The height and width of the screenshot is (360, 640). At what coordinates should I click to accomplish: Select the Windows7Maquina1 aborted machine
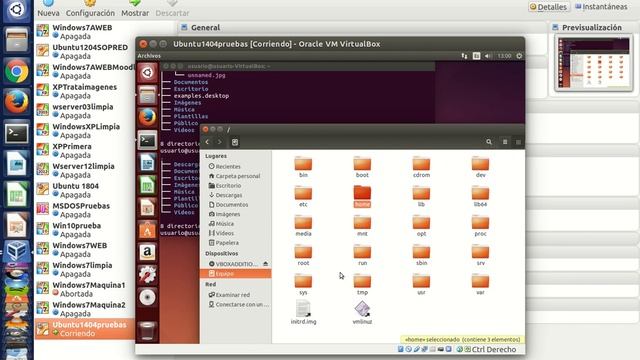coord(85,289)
